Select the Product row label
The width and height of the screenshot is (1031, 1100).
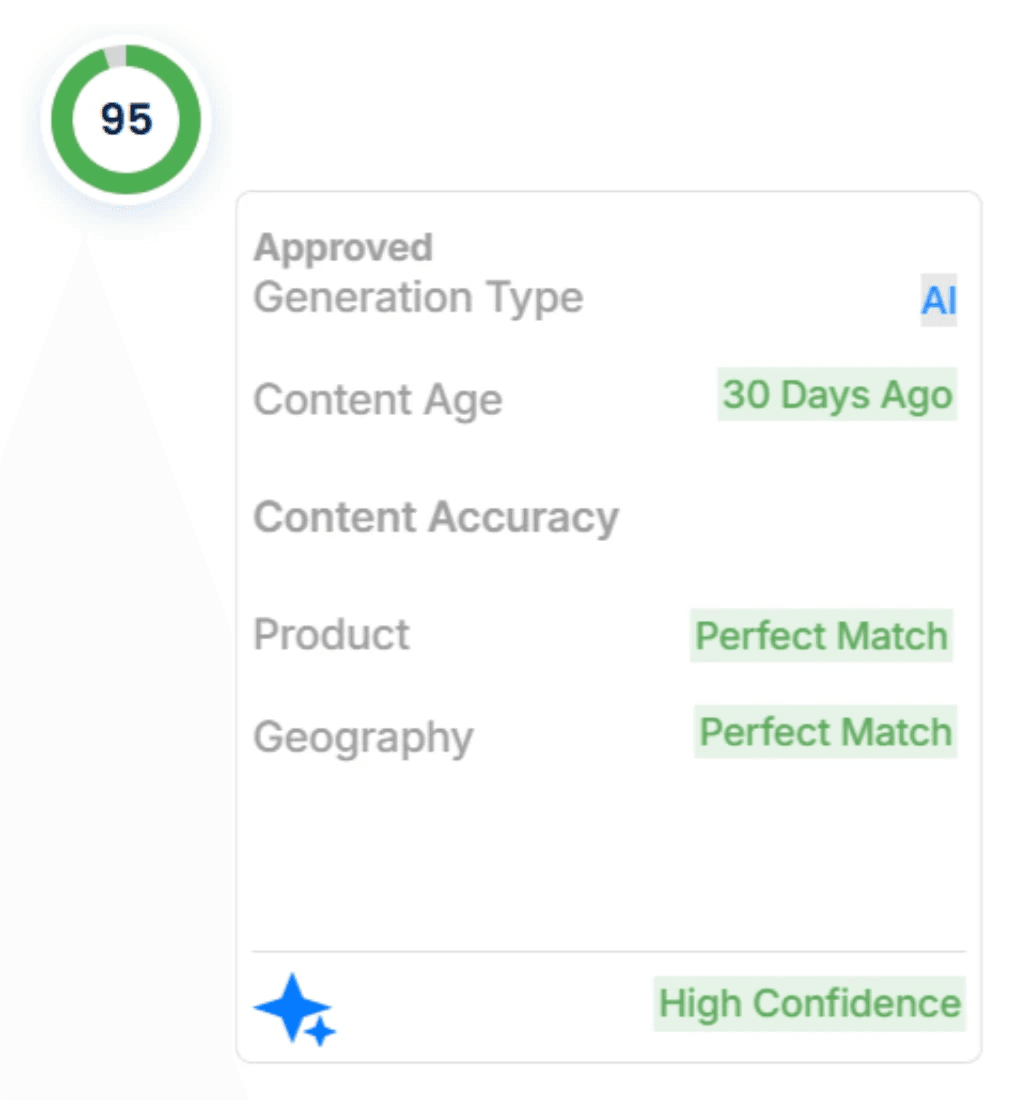[331, 635]
